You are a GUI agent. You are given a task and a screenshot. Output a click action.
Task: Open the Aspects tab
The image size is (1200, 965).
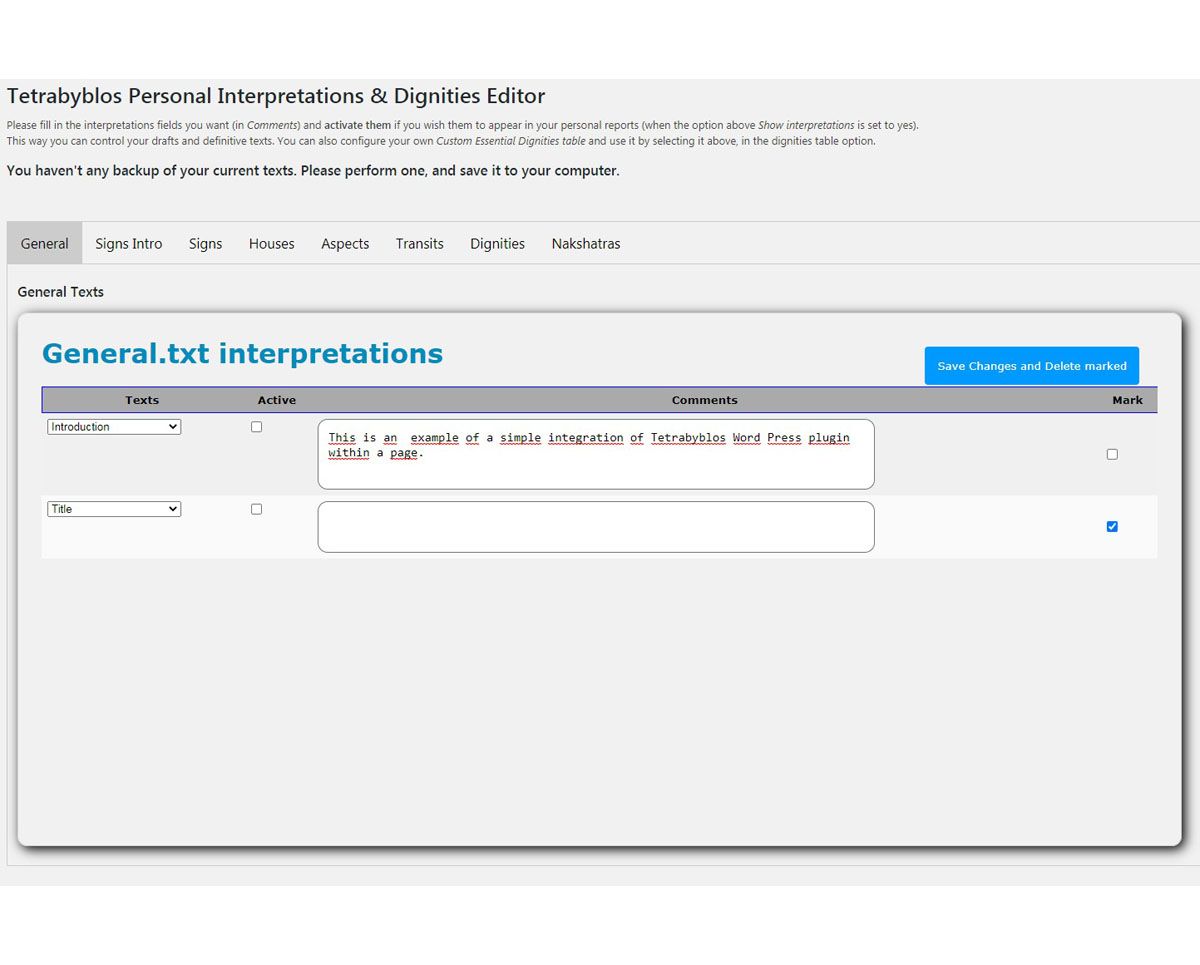[x=345, y=243]
